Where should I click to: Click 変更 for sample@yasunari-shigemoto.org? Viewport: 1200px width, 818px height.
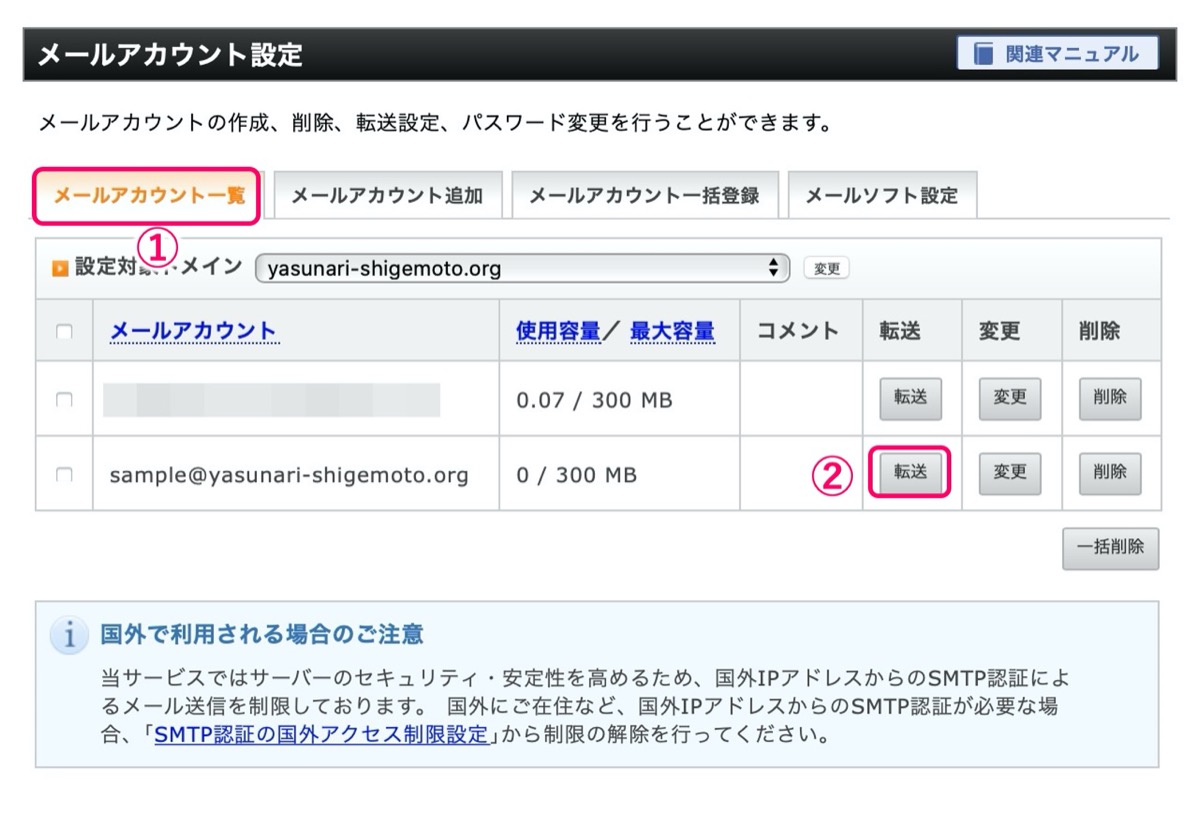(x=1010, y=473)
